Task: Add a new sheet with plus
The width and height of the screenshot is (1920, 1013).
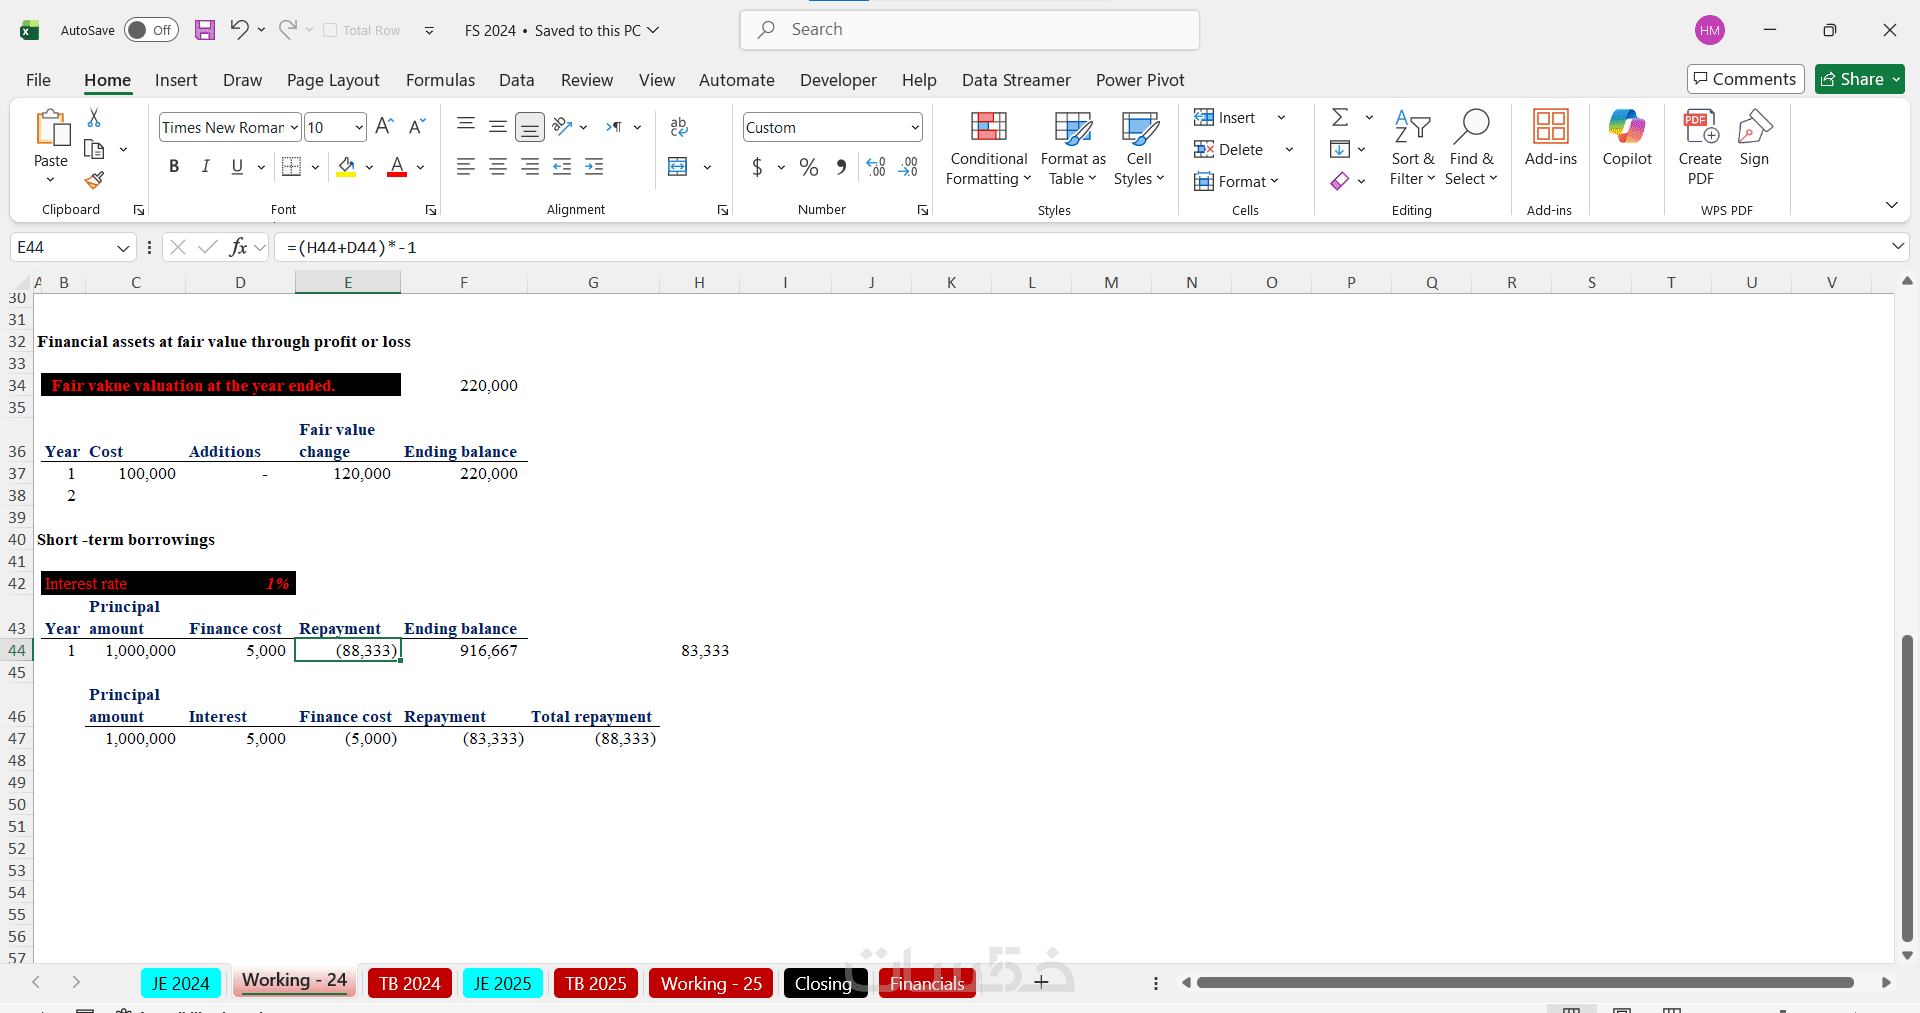Action: (x=1041, y=982)
